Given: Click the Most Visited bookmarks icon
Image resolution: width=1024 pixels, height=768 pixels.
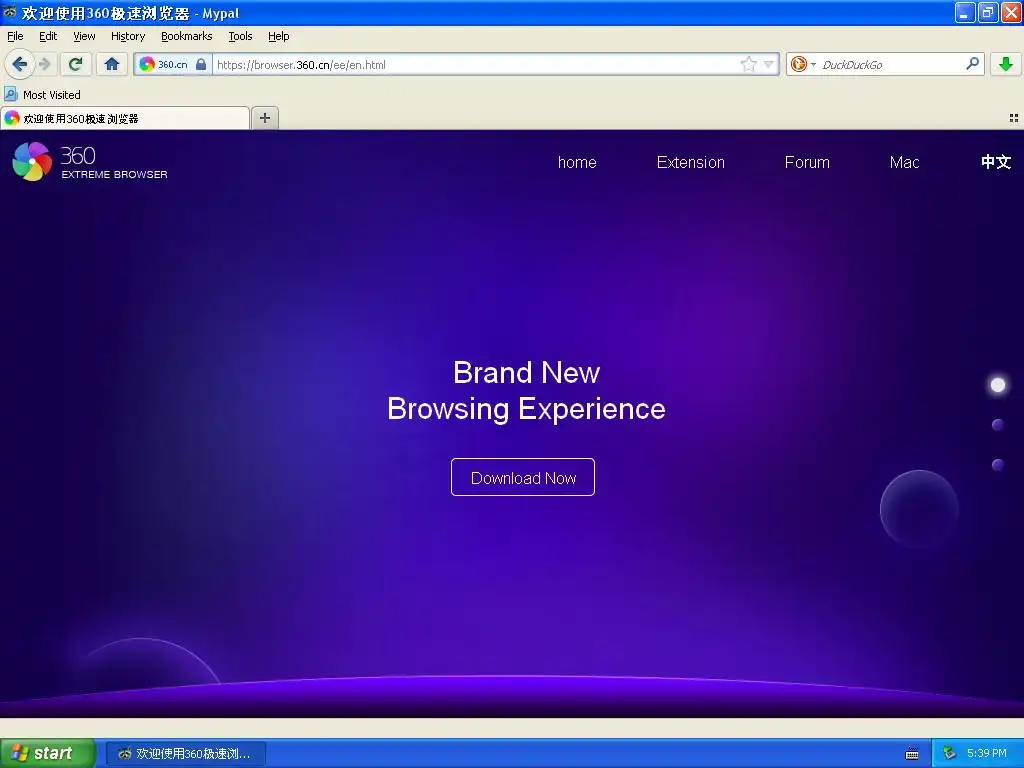Looking at the screenshot, I should [x=10, y=95].
